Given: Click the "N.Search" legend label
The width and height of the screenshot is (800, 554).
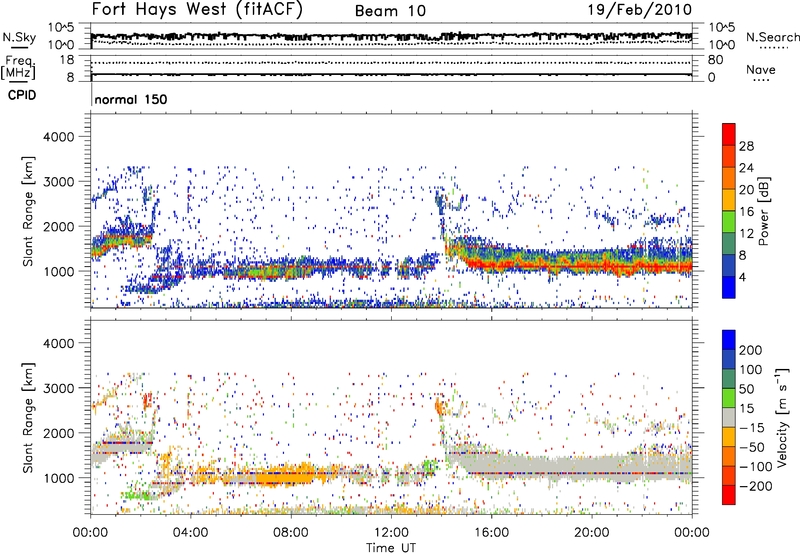Looking at the screenshot, I should (772, 37).
